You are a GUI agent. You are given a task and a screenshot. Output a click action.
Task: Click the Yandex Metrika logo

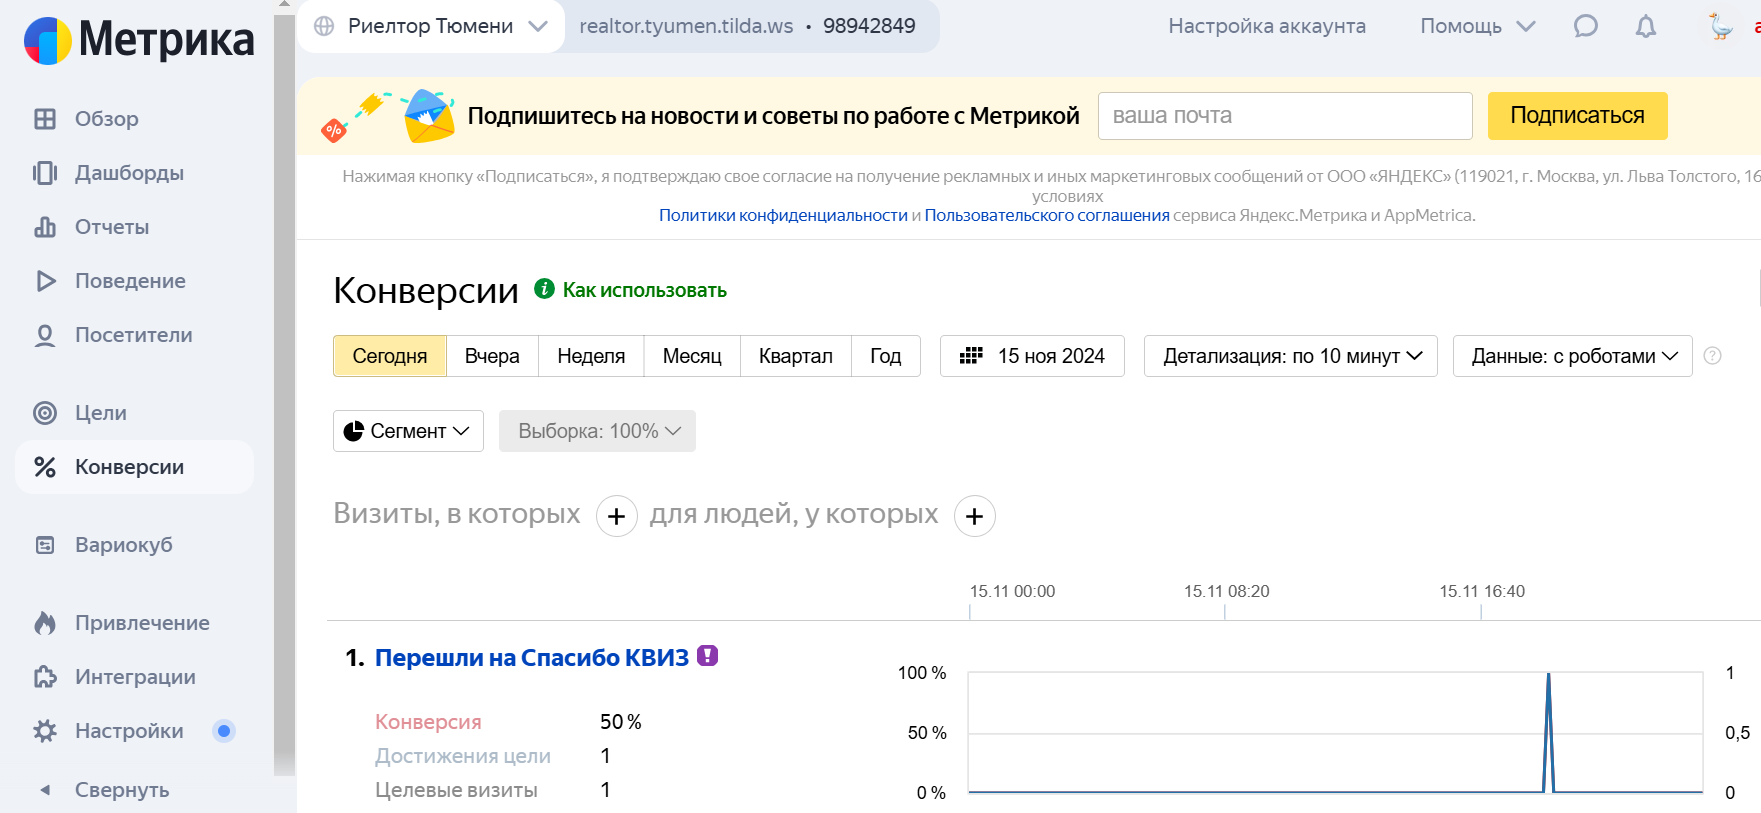tap(139, 40)
